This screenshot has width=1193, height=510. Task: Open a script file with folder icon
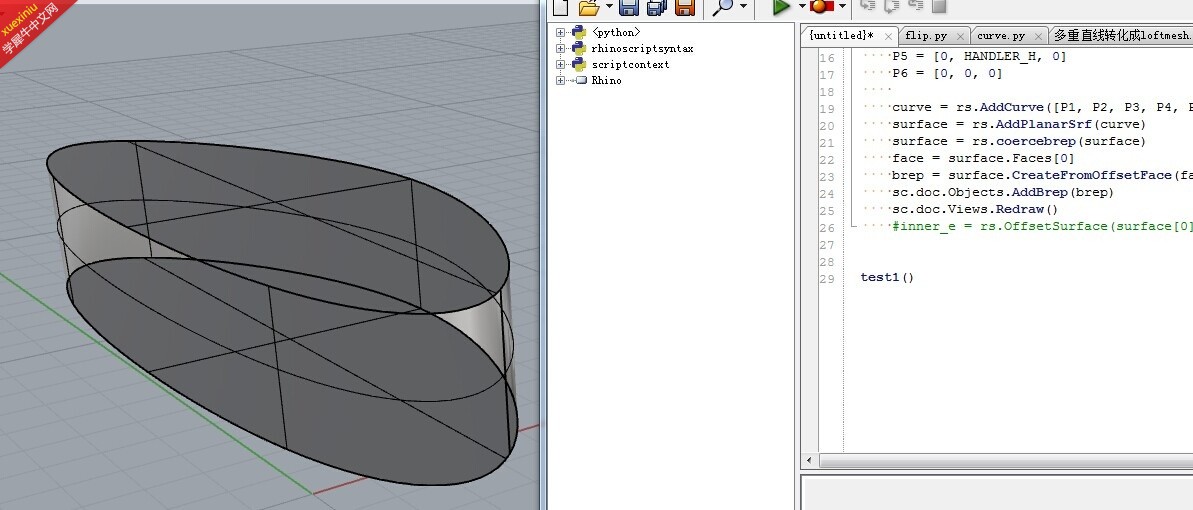click(x=588, y=7)
